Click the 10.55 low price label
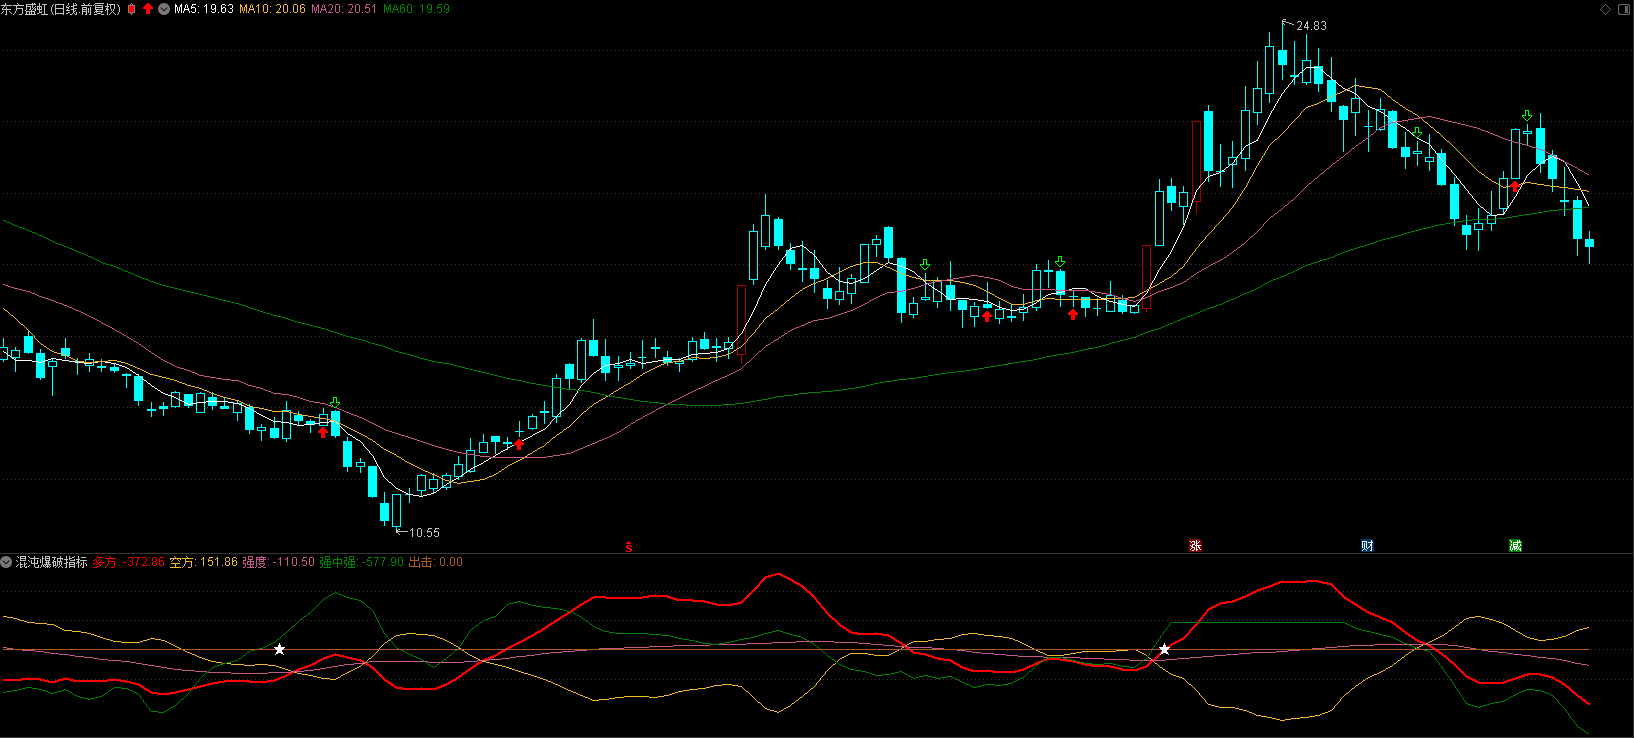Image resolution: width=1634 pixels, height=738 pixels. (x=424, y=533)
